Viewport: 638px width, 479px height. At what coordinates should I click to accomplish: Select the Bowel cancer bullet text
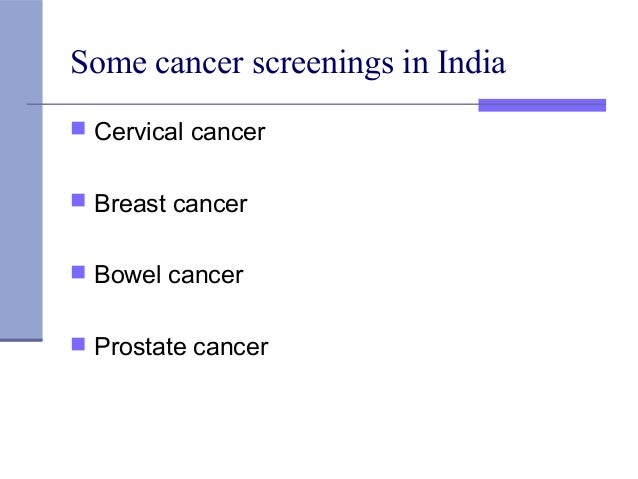click(x=168, y=275)
